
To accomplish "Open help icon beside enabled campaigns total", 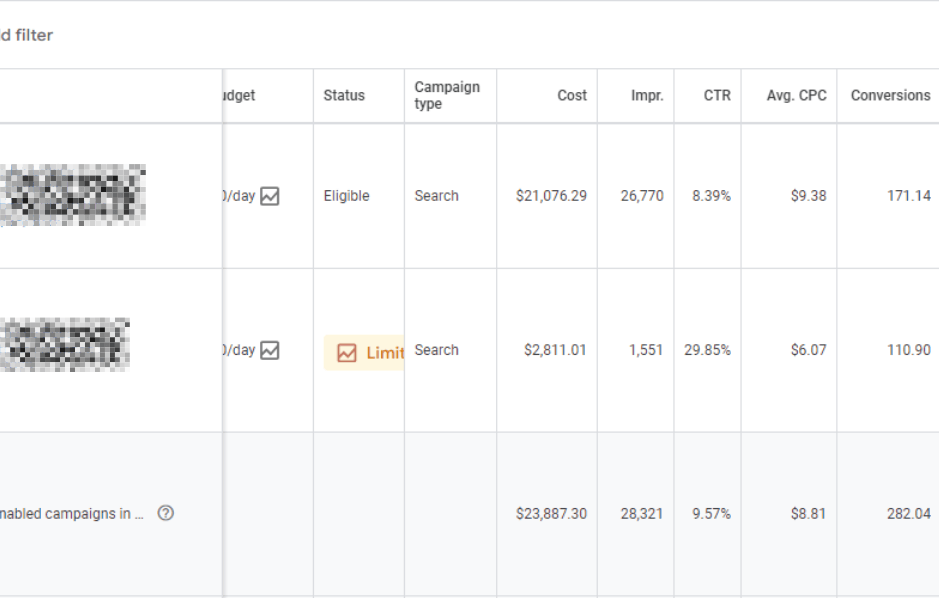I will pos(165,513).
